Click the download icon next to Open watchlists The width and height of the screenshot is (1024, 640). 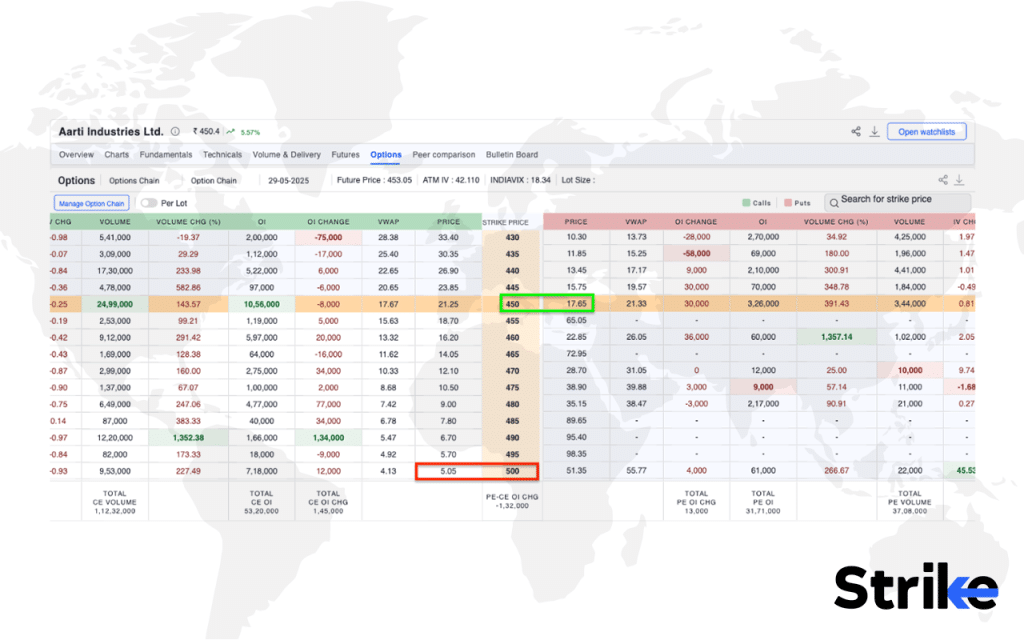pyautogui.click(x=874, y=131)
